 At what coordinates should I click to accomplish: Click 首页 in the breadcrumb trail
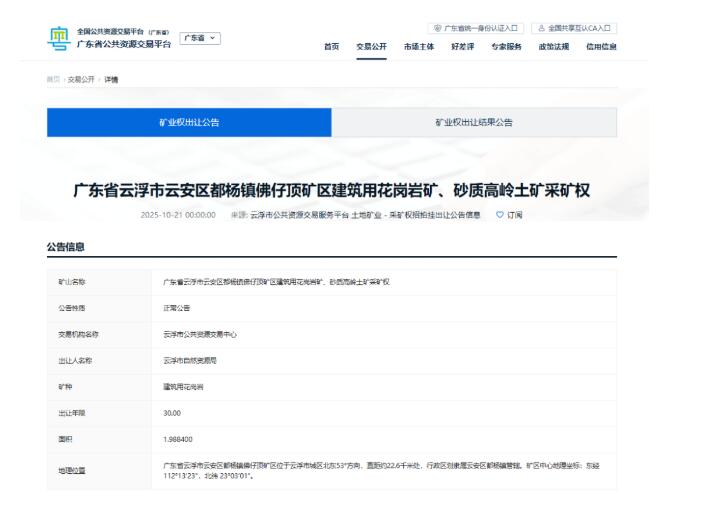click(52, 79)
